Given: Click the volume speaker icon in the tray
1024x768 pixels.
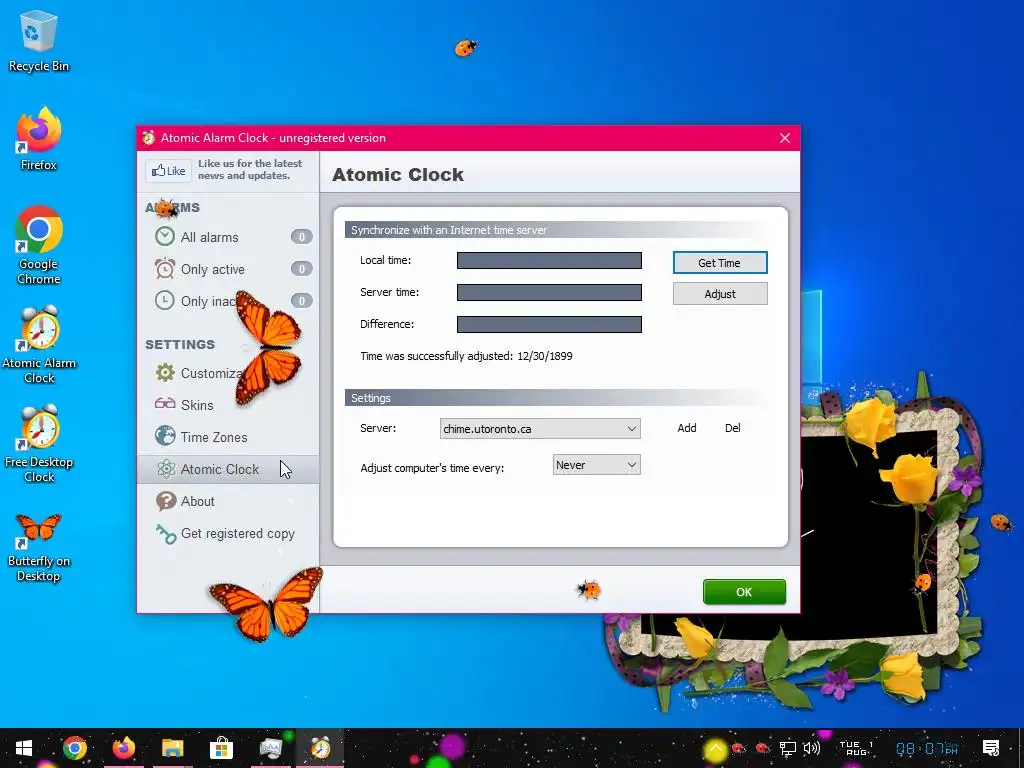Looking at the screenshot, I should [x=811, y=748].
